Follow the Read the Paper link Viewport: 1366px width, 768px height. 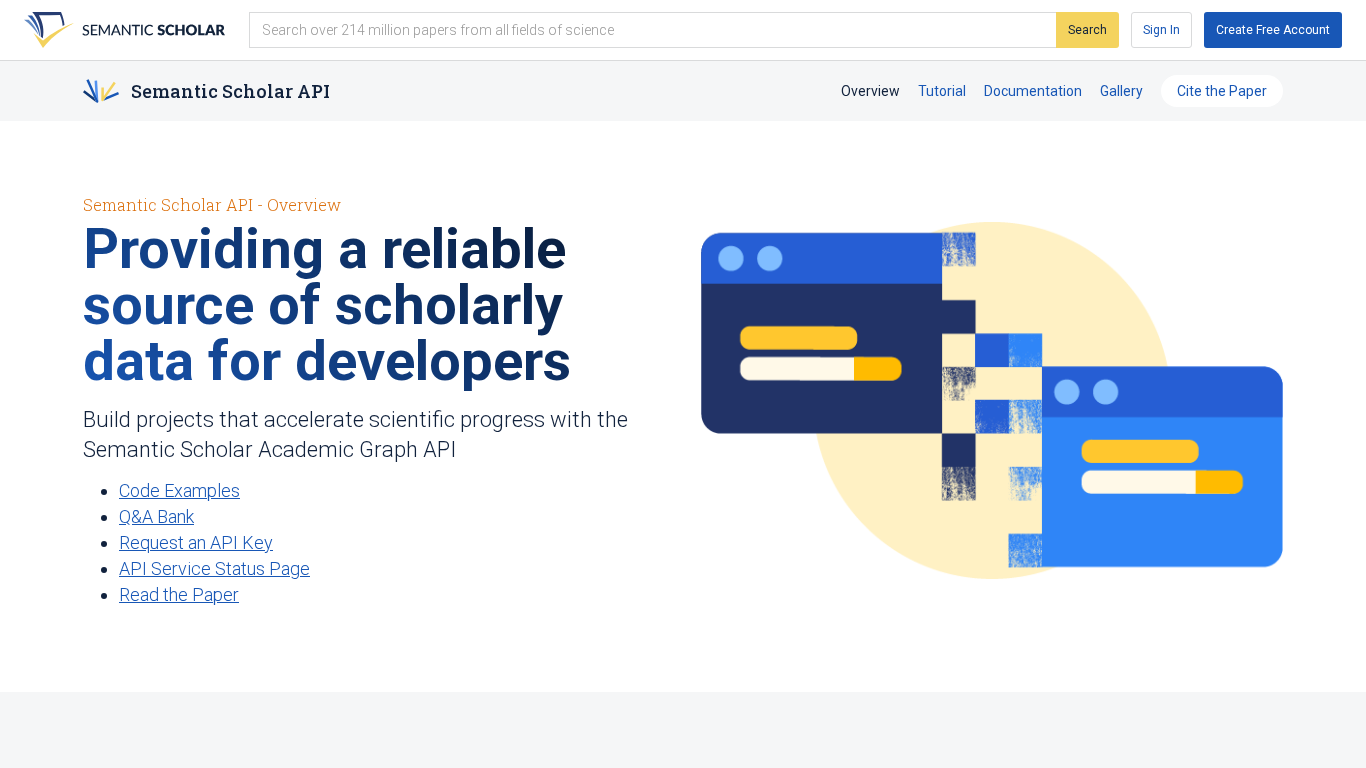[179, 595]
